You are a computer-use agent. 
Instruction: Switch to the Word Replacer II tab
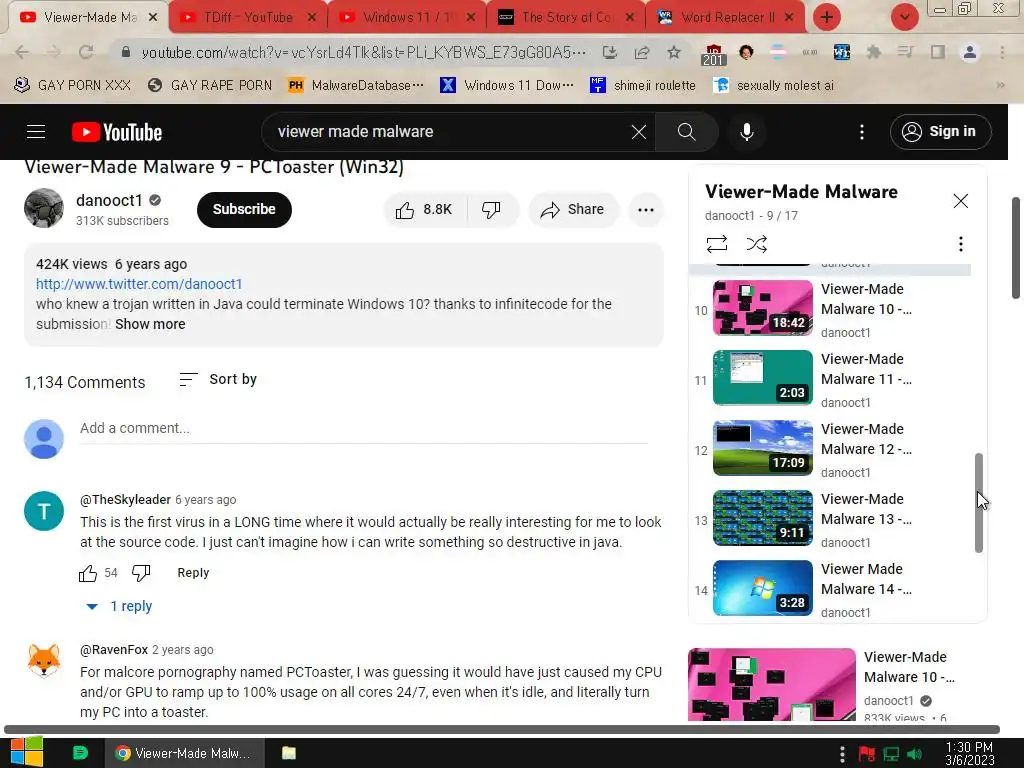coord(725,17)
